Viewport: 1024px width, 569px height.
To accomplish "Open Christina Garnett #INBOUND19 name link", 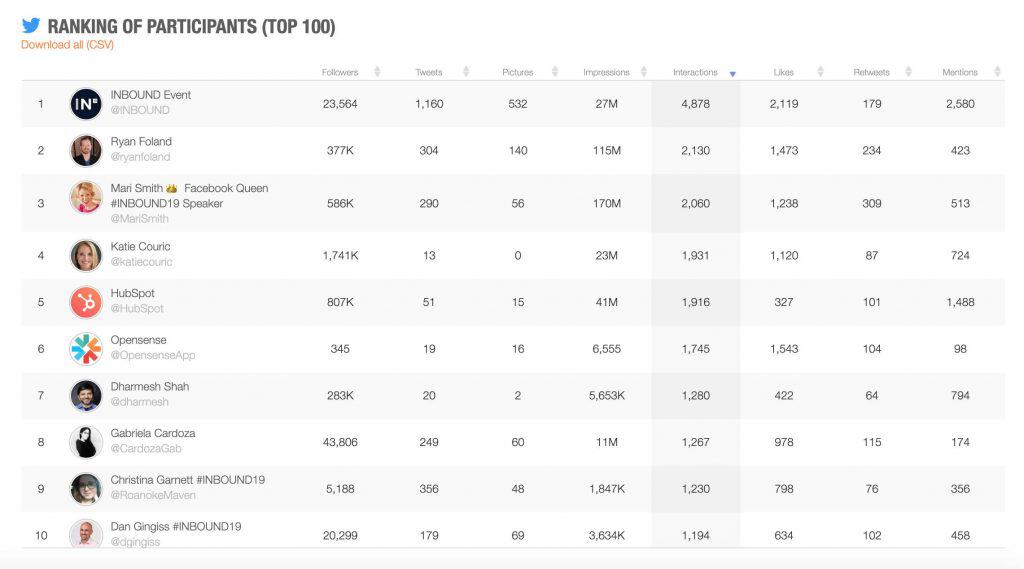I will [x=187, y=480].
